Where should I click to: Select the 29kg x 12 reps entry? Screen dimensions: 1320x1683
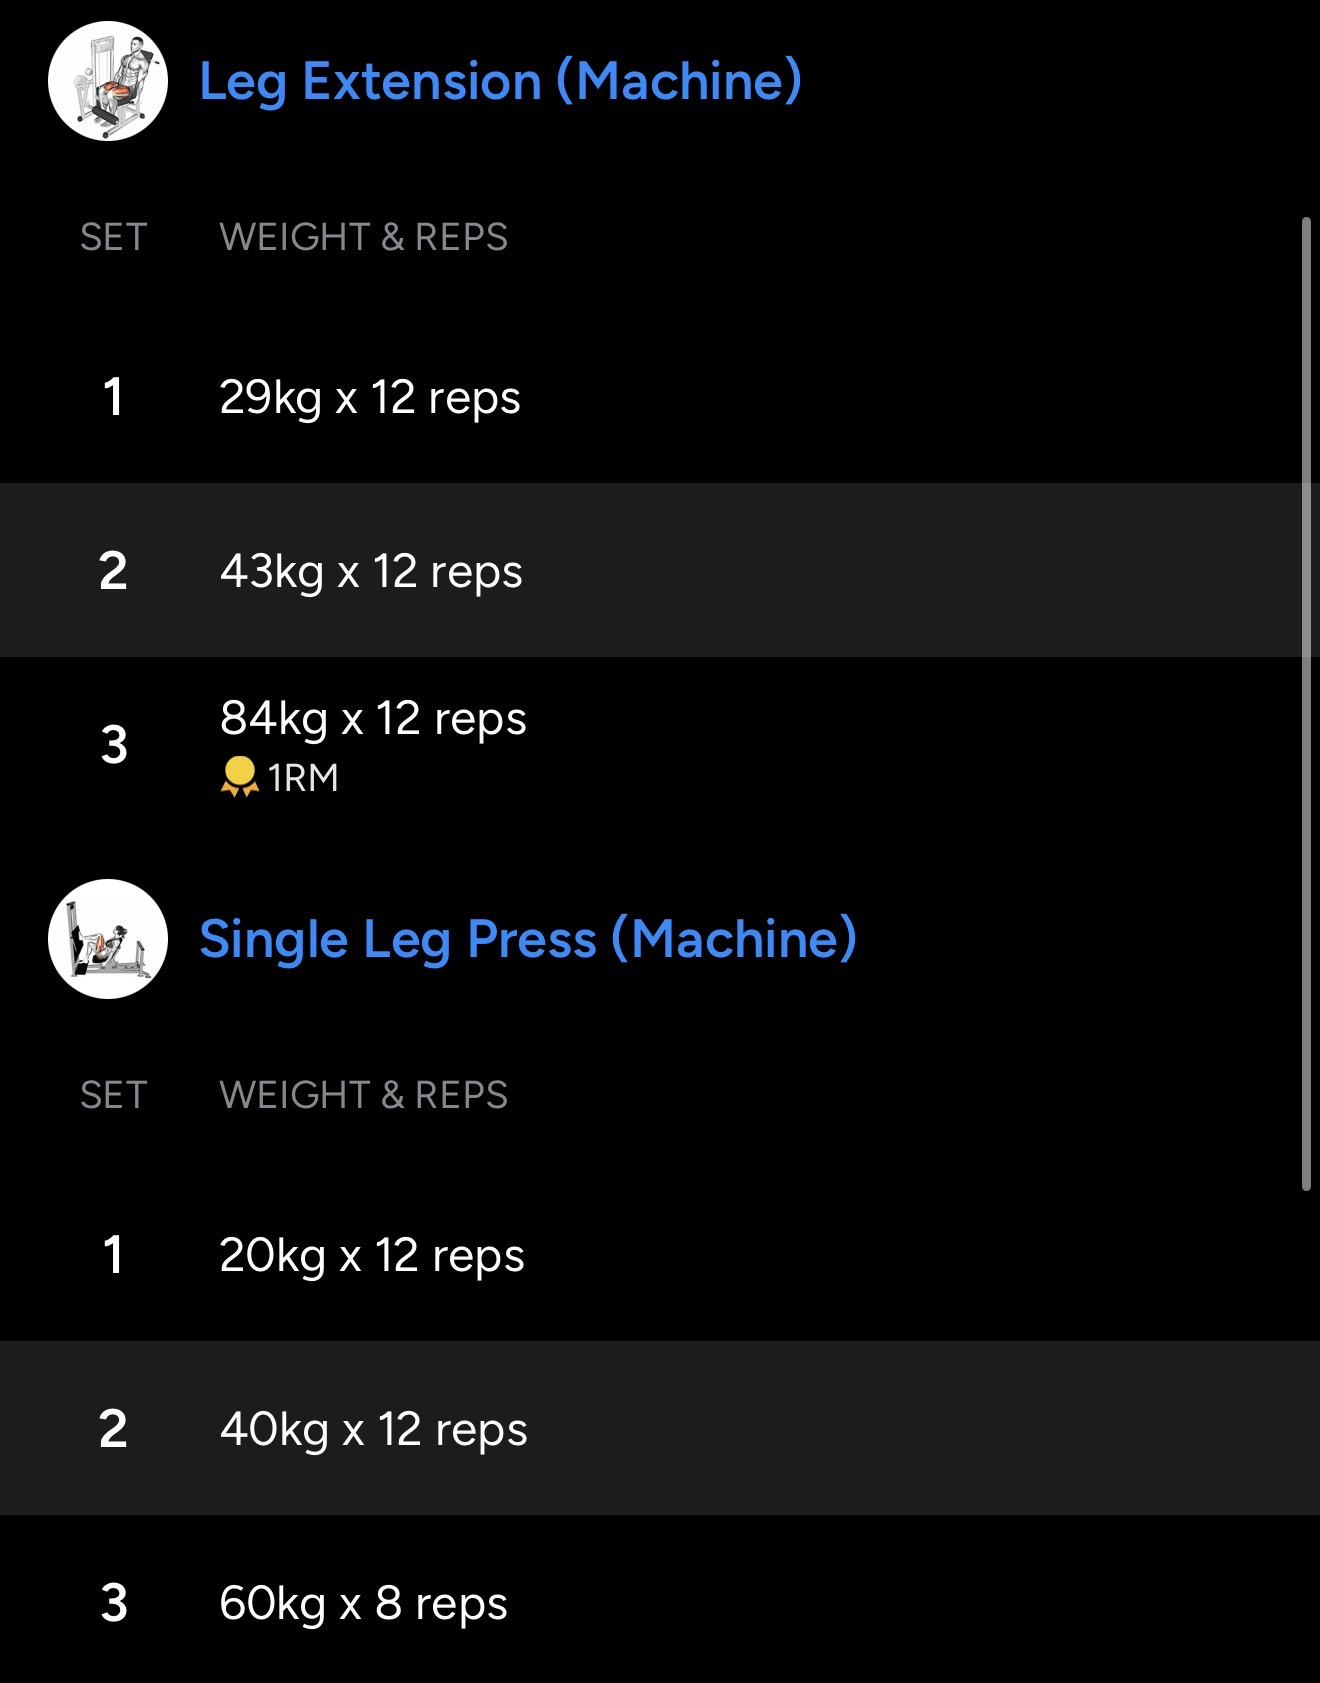click(x=370, y=397)
